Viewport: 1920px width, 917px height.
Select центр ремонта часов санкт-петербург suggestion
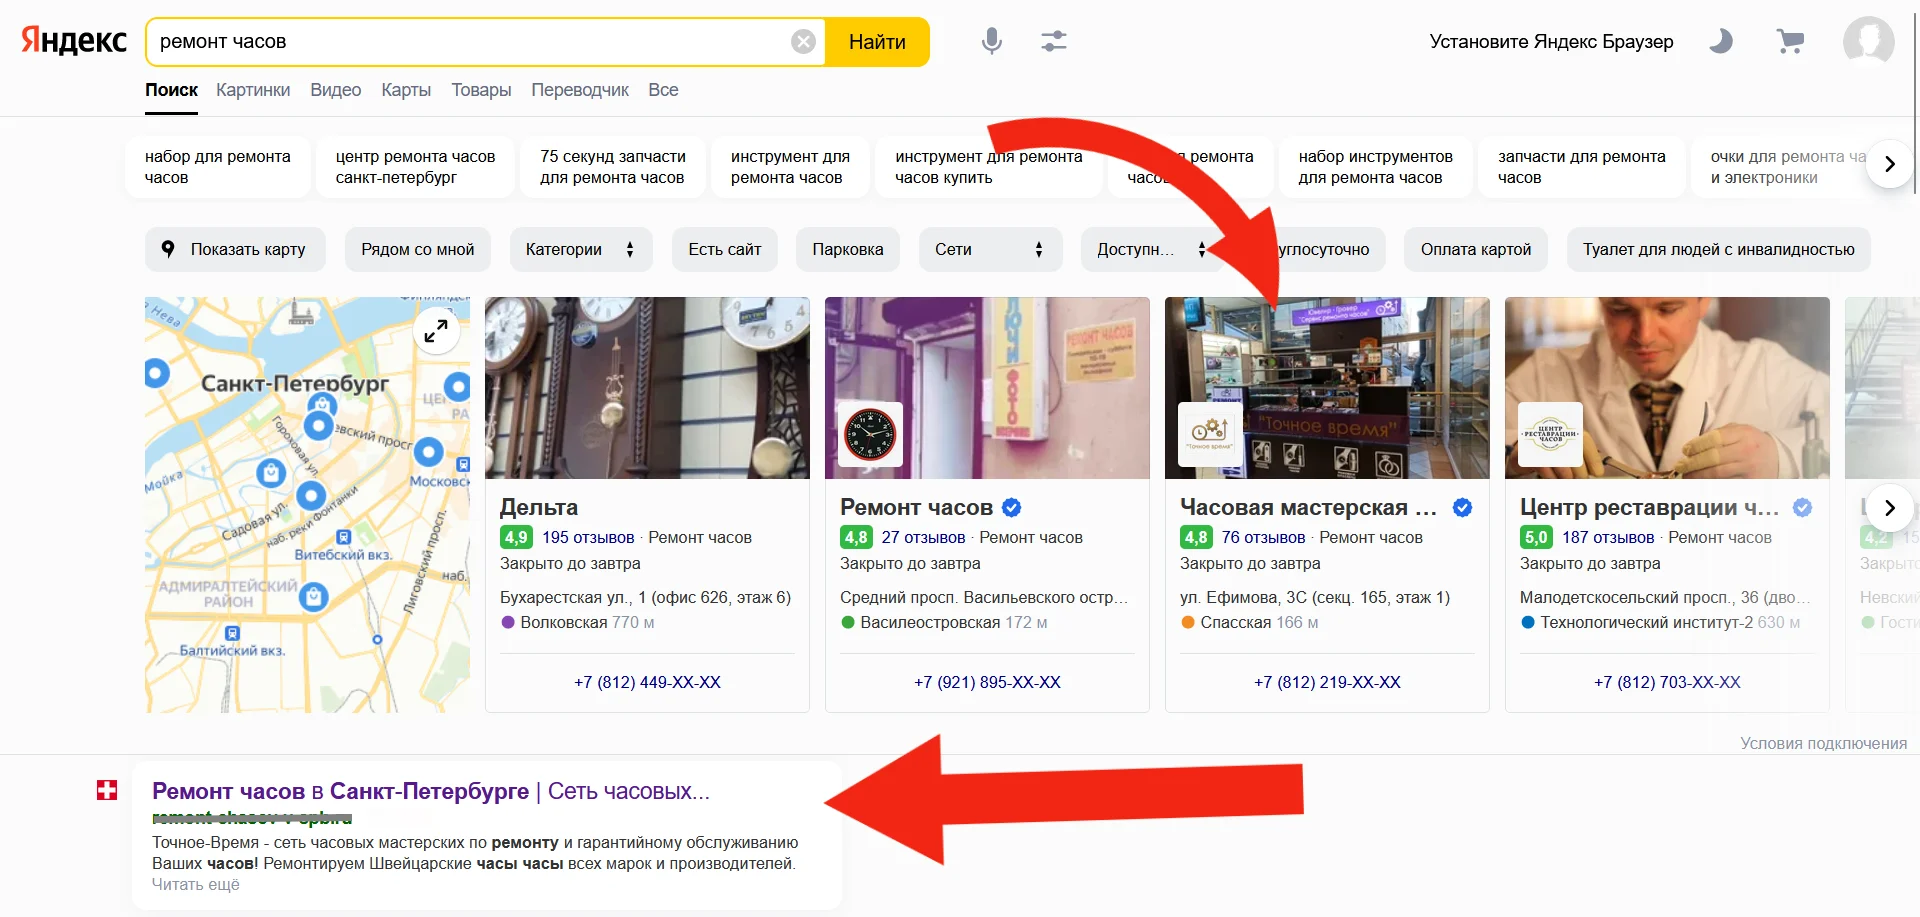(x=415, y=167)
